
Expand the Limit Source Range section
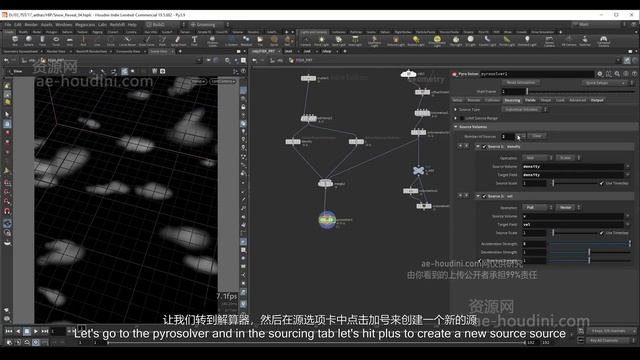(456, 118)
